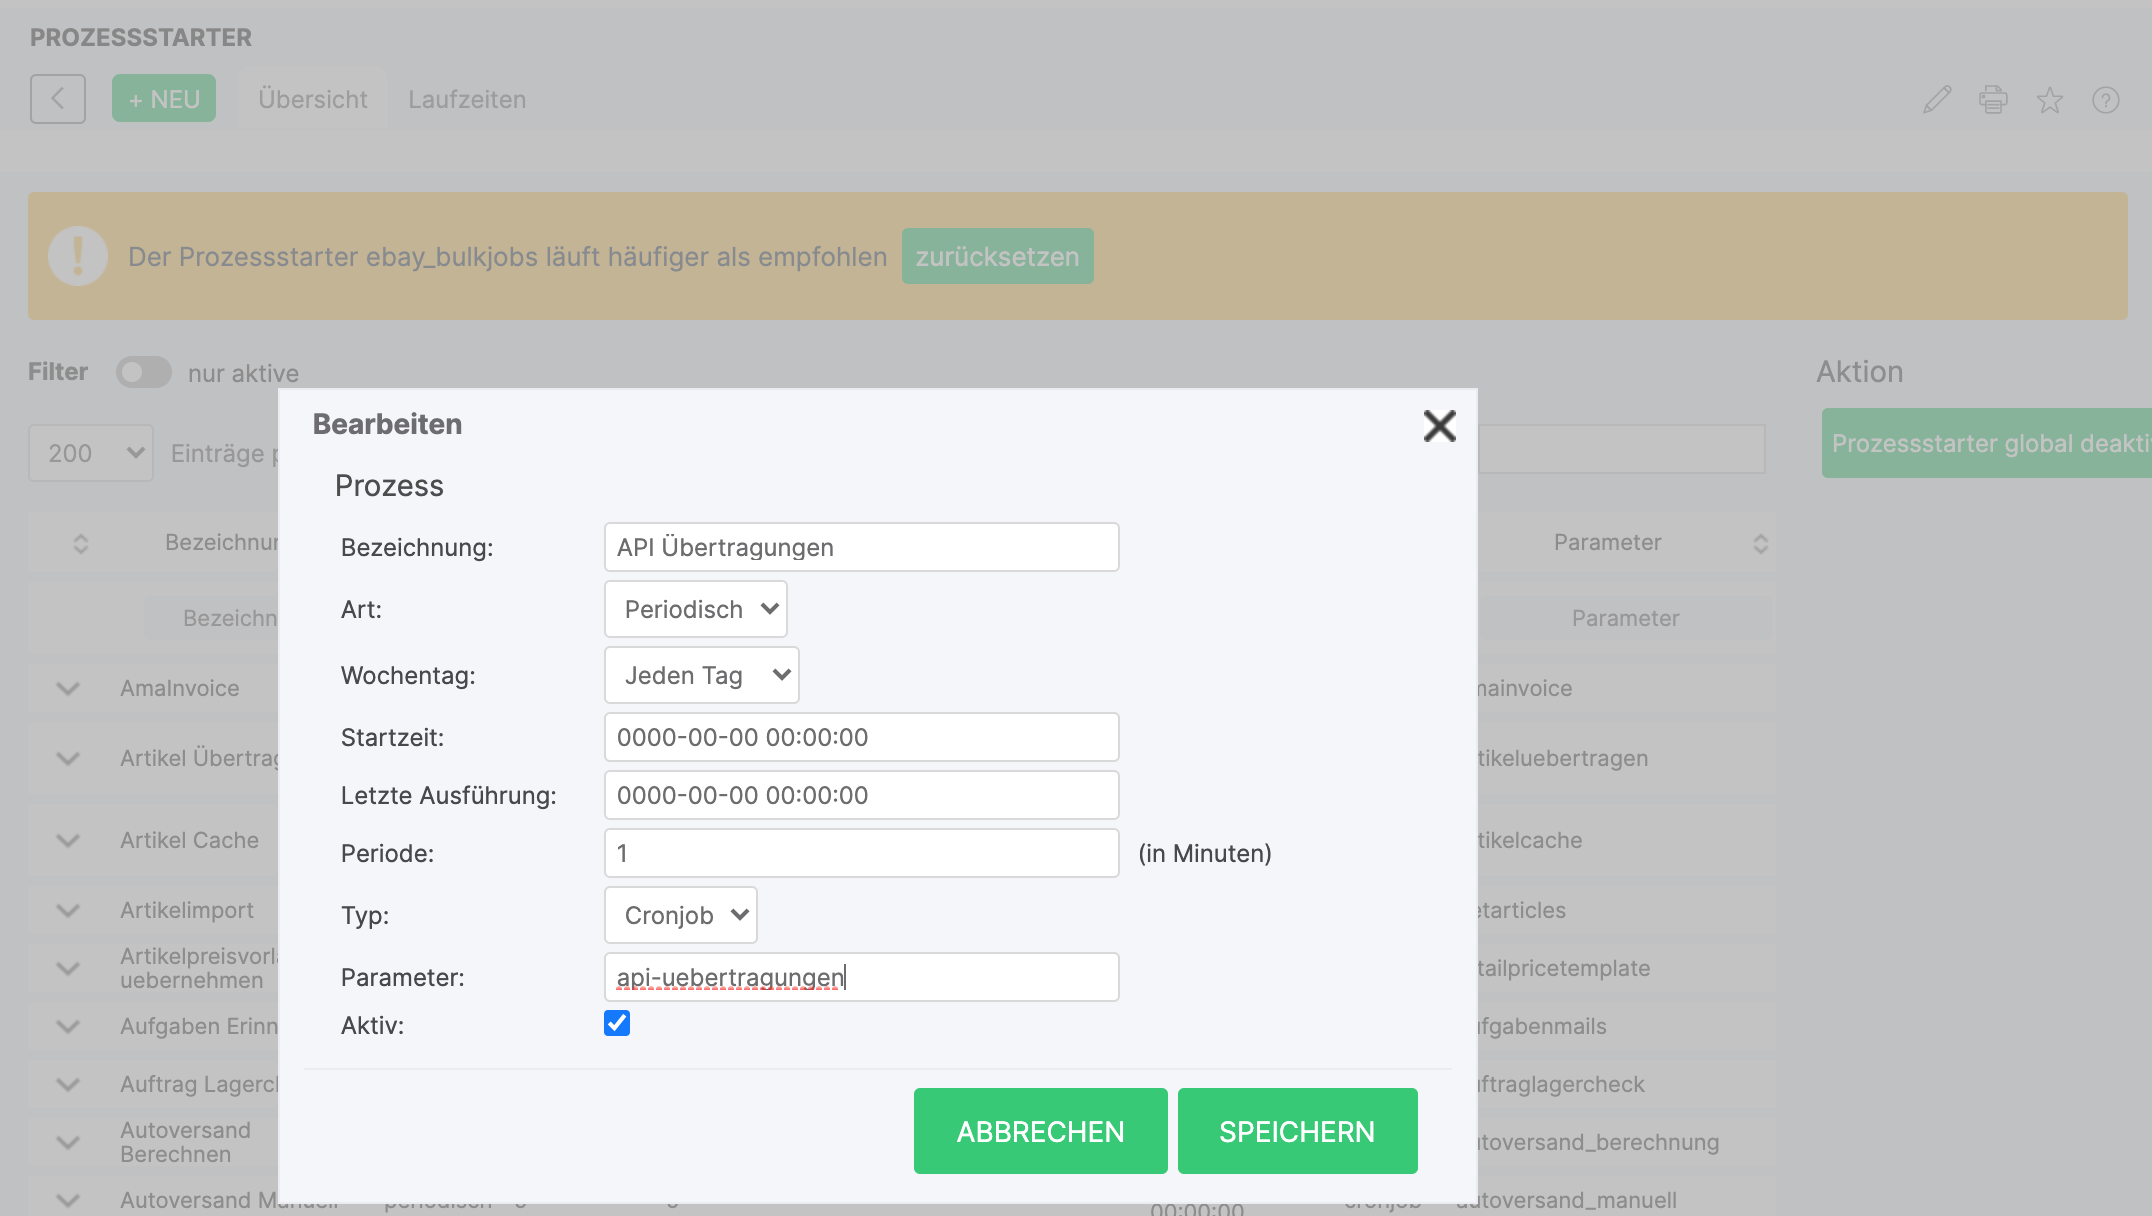The height and width of the screenshot is (1216, 2152).
Task: Click the pencil edit icon
Action: click(x=1937, y=100)
